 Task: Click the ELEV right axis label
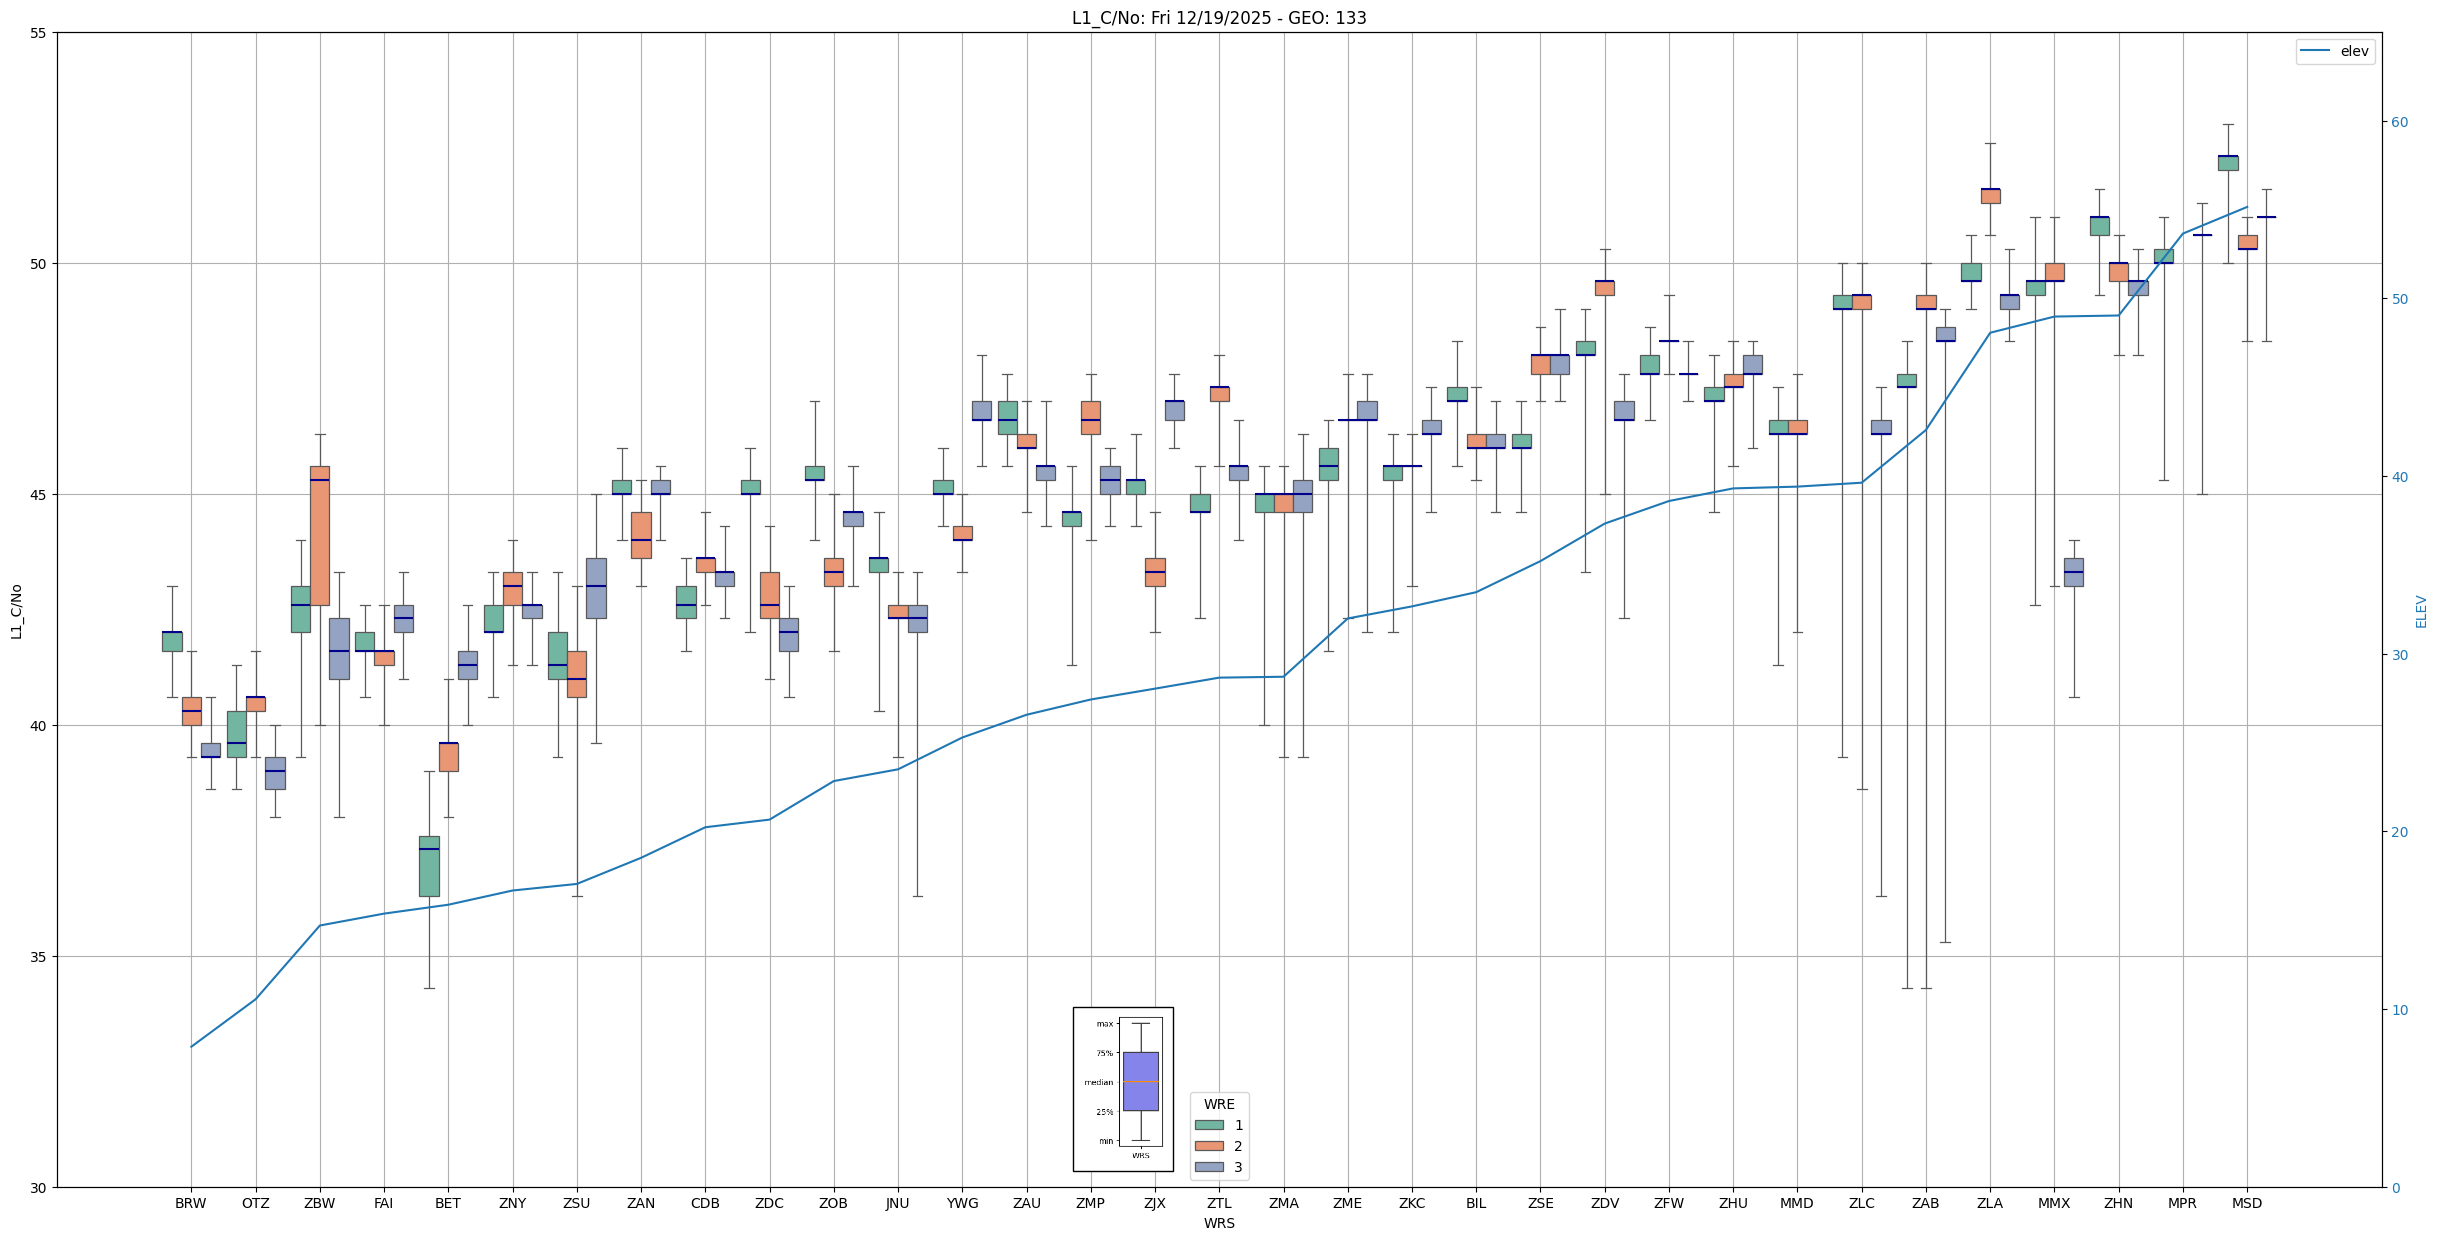pyautogui.click(x=2421, y=611)
